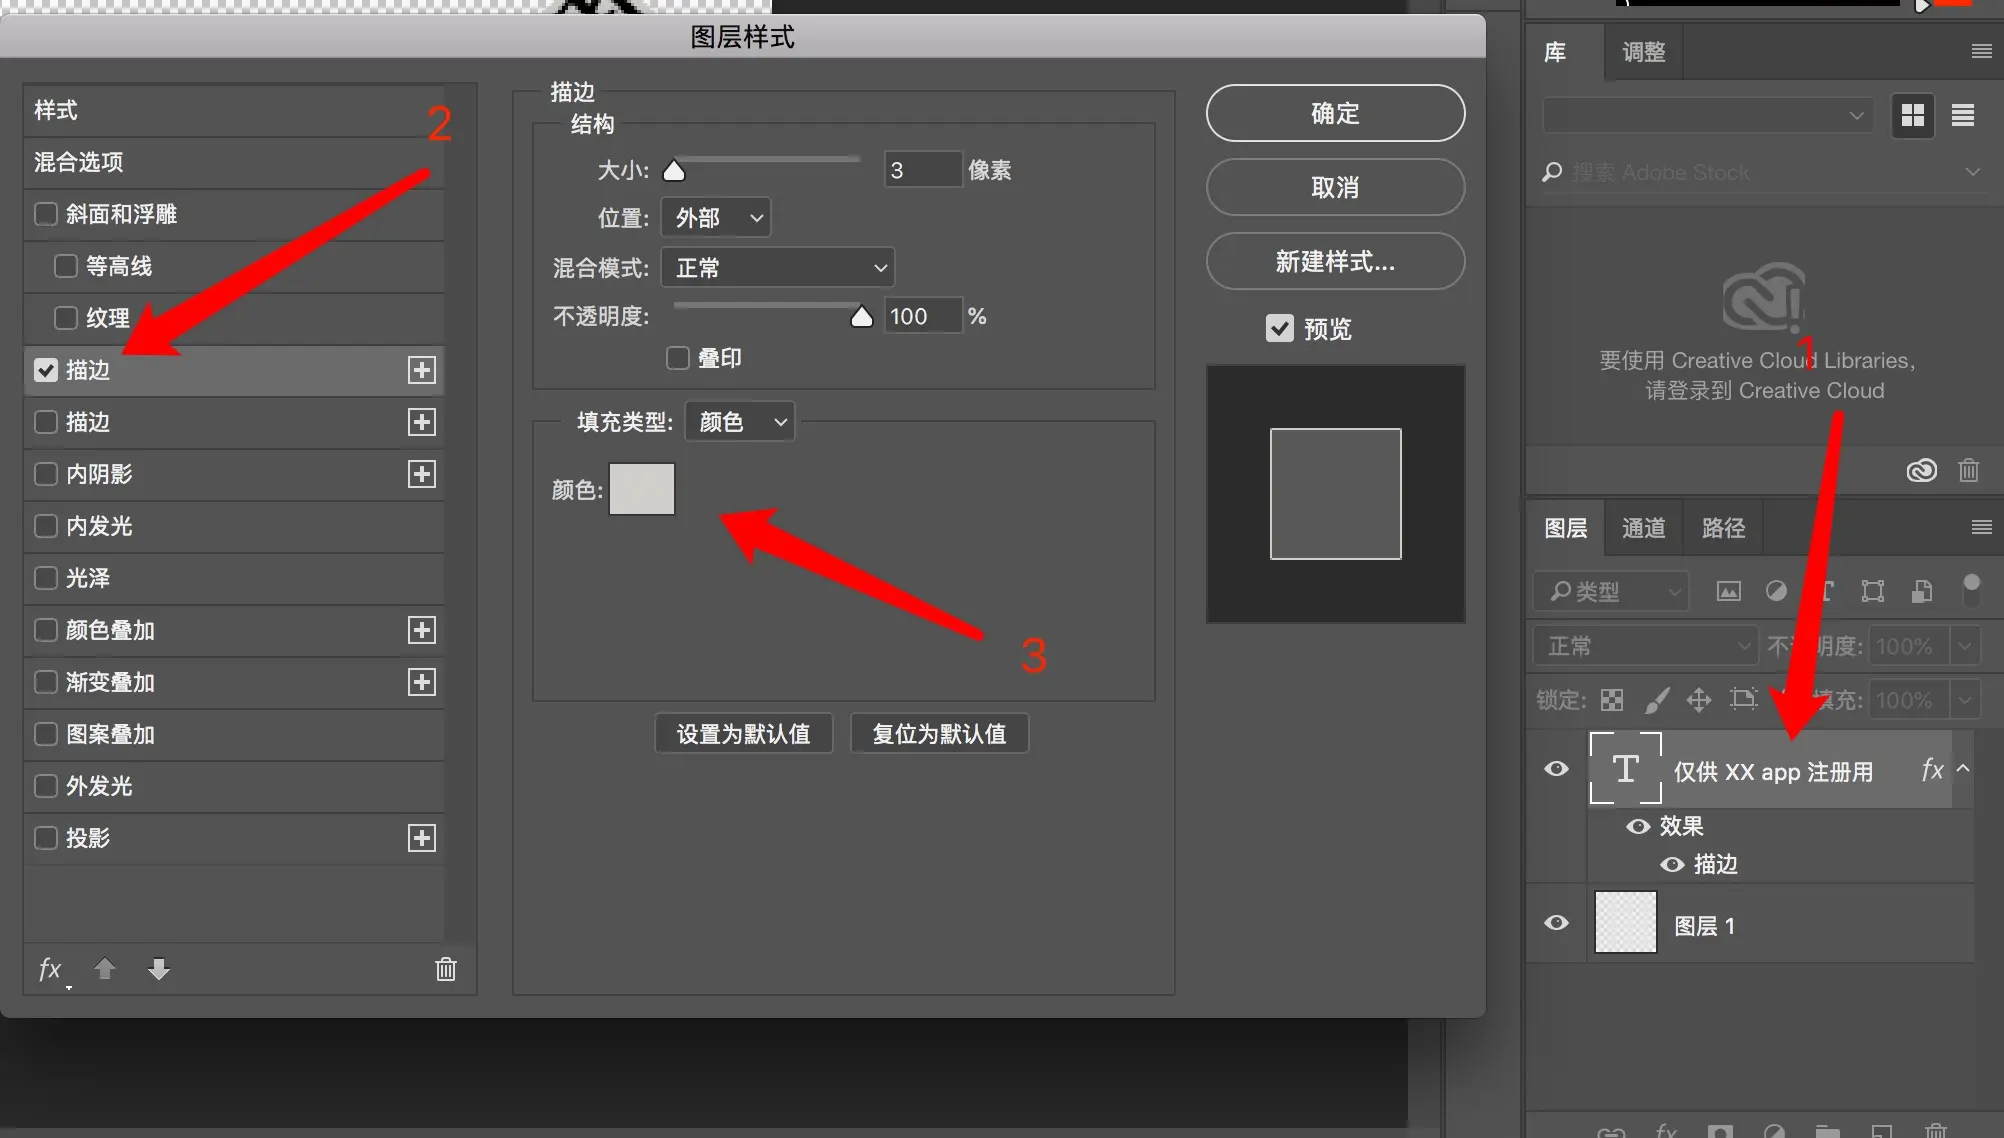This screenshot has height=1138, width=2004.
Task: Click the move effect down arrow
Action: coord(159,968)
